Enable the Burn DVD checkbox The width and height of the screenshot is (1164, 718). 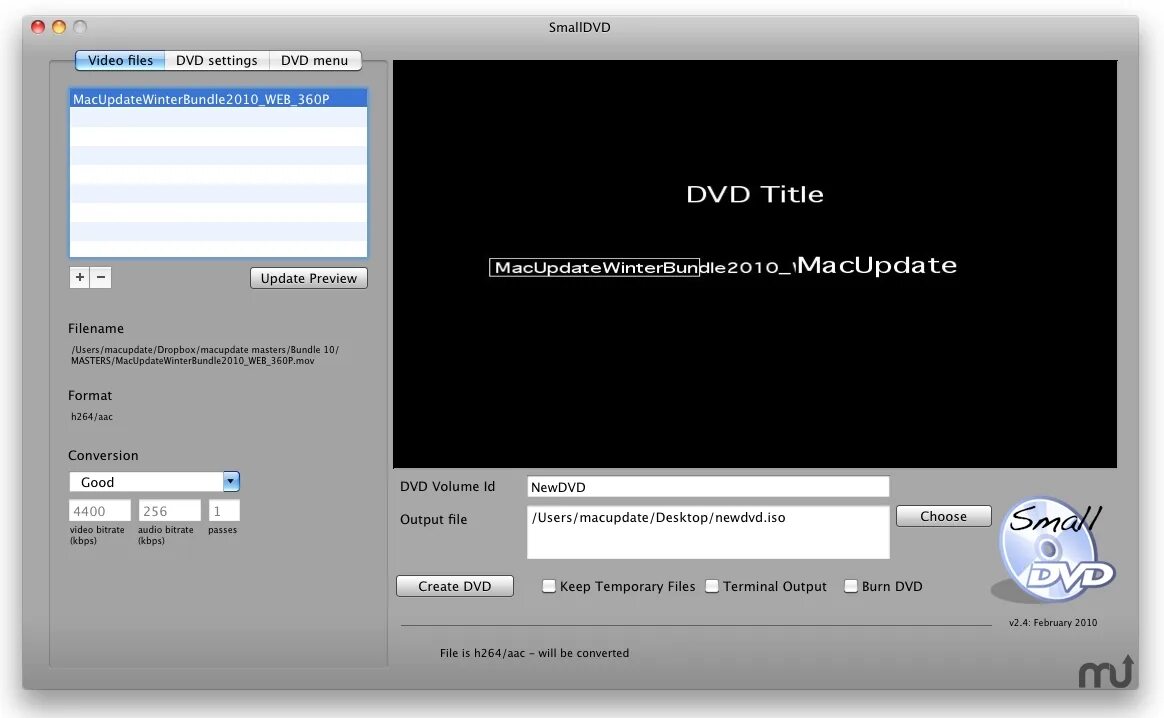point(851,586)
